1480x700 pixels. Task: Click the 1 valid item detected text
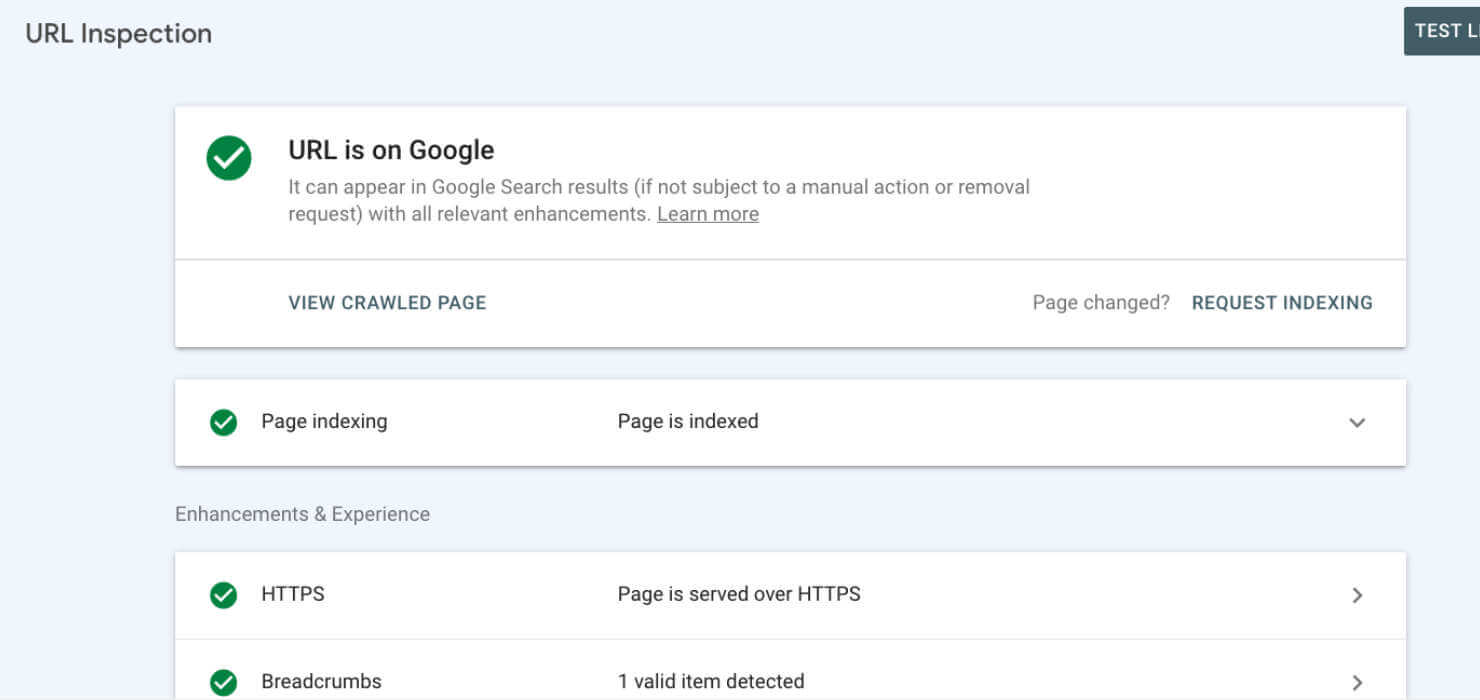711,682
